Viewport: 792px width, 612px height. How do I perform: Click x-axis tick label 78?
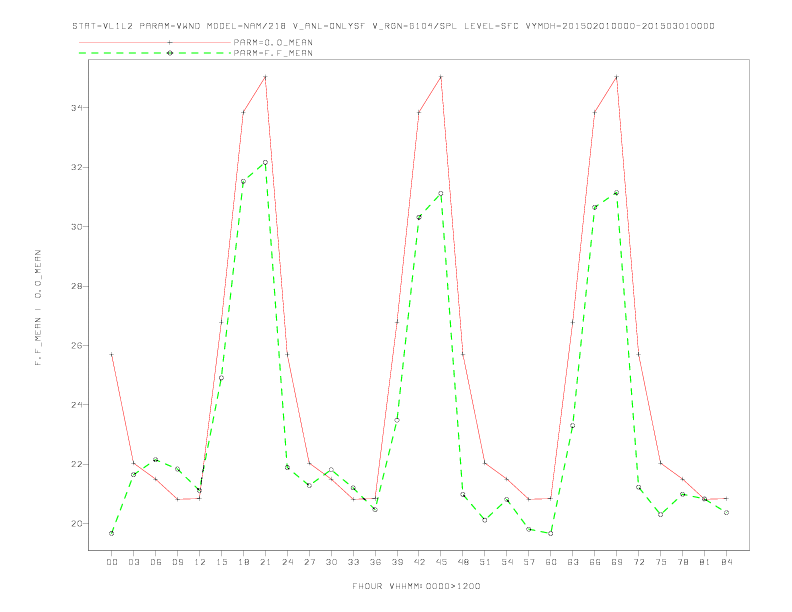(x=683, y=562)
